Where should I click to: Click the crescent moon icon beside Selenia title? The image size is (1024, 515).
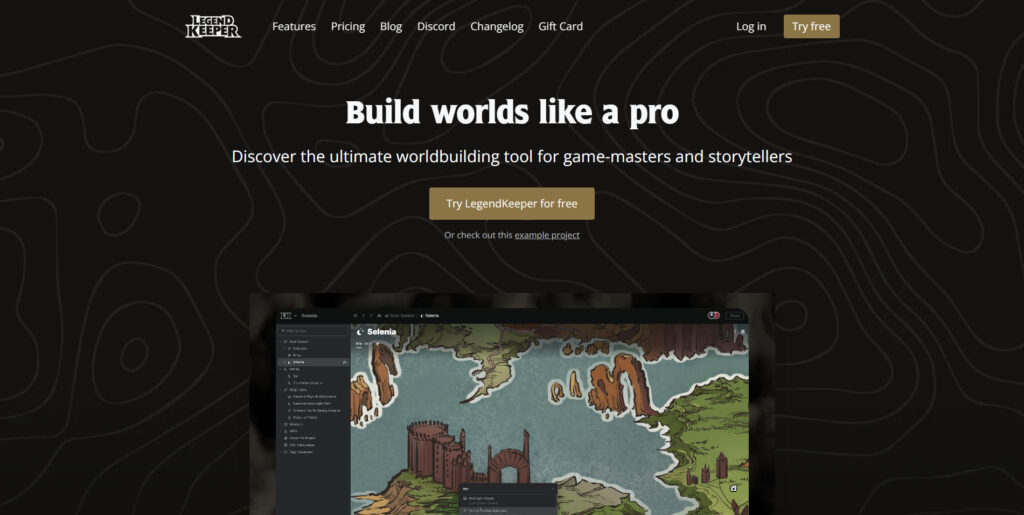[359, 331]
